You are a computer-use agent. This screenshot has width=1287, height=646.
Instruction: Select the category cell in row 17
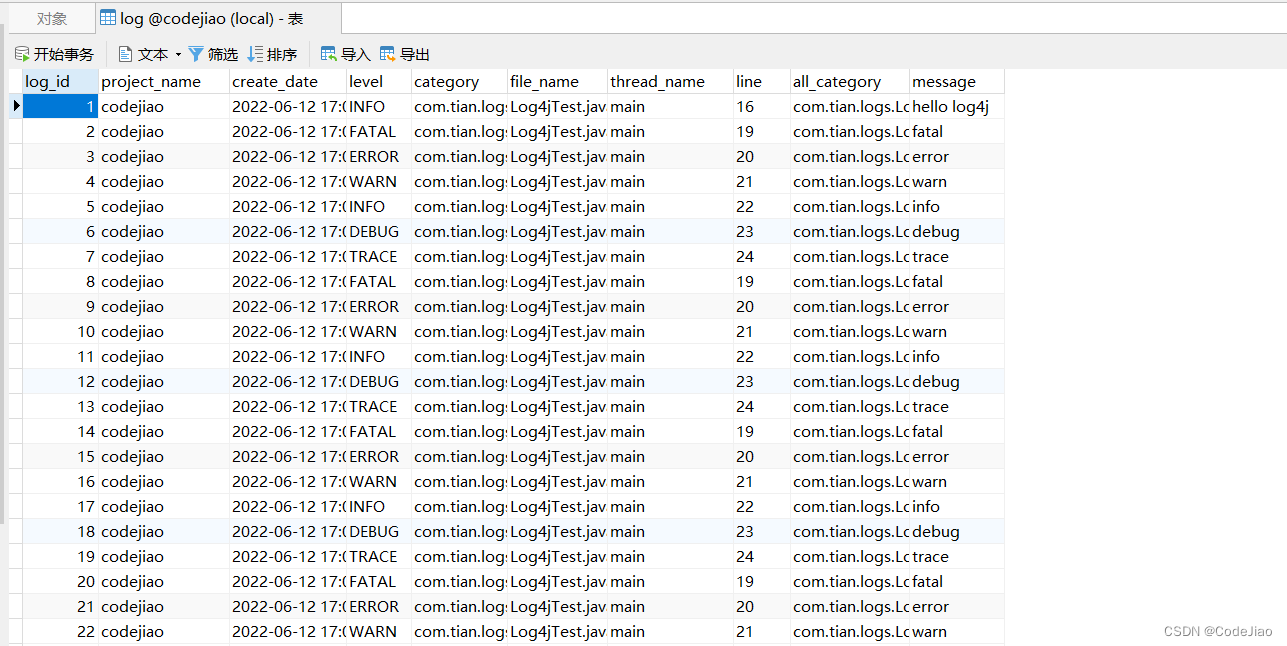459,506
